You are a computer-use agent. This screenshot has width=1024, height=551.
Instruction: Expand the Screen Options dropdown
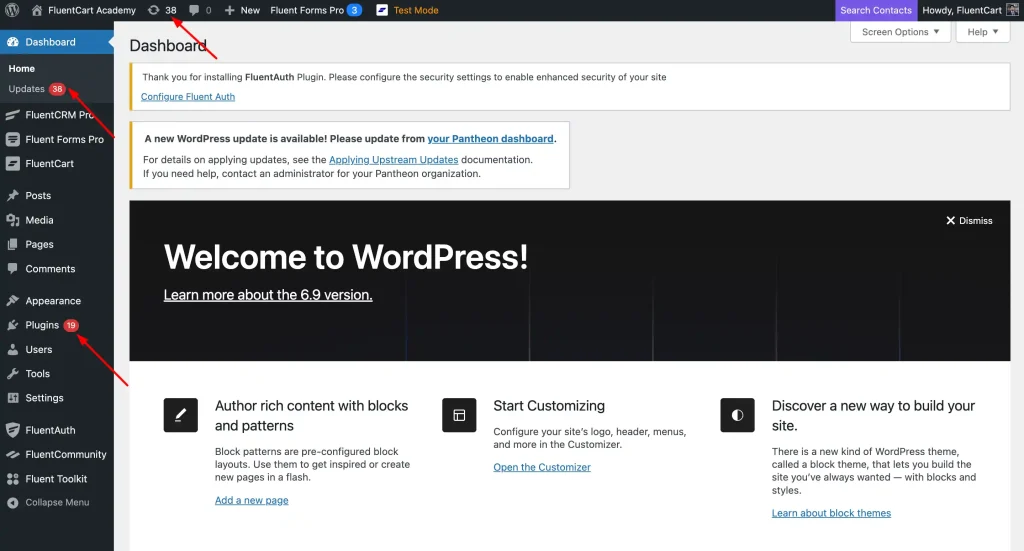pos(900,32)
